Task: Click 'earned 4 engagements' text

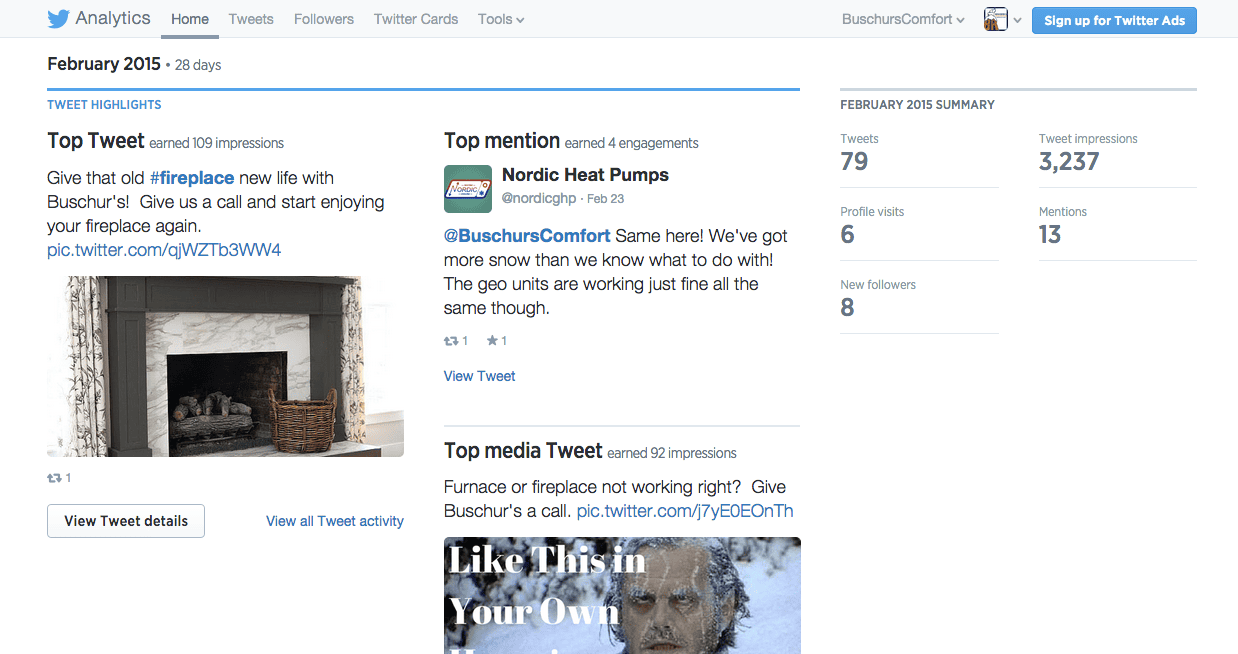Action: [632, 143]
